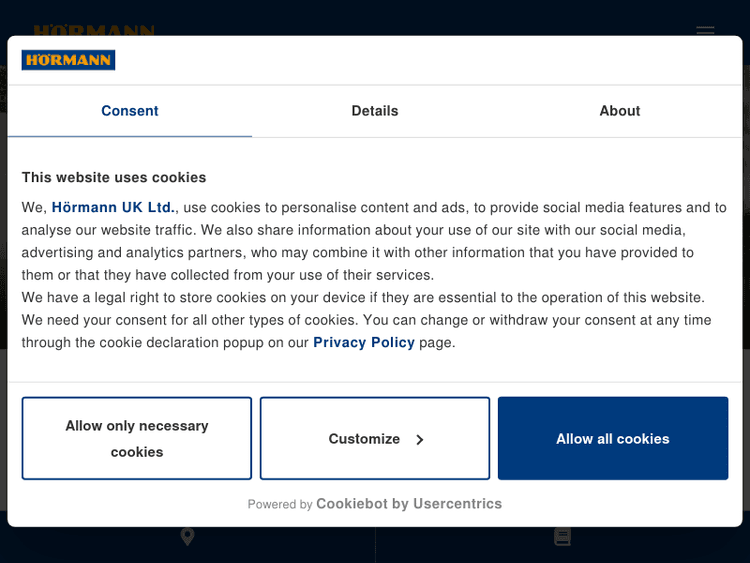Click the location pin icon at the bottom
Image resolution: width=750 pixels, height=563 pixels.
[187, 537]
